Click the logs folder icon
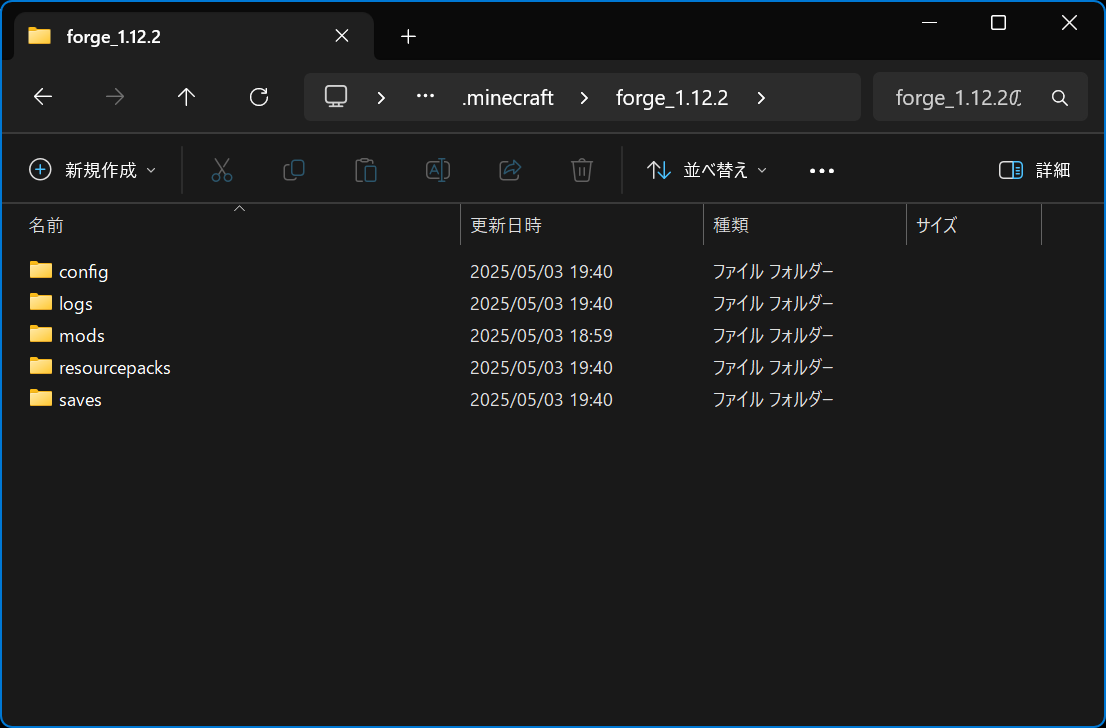The width and height of the screenshot is (1106, 728). click(41, 302)
